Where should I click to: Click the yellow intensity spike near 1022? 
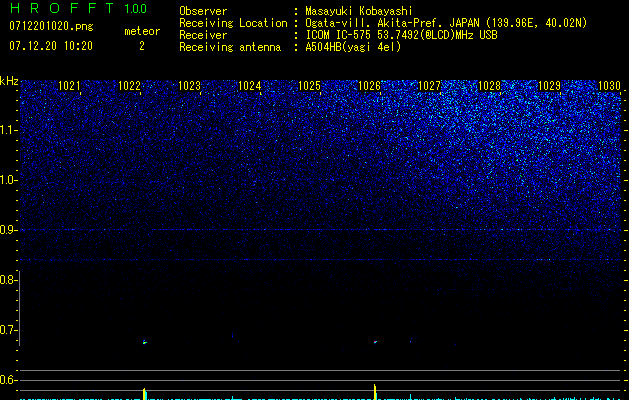[x=144, y=394]
